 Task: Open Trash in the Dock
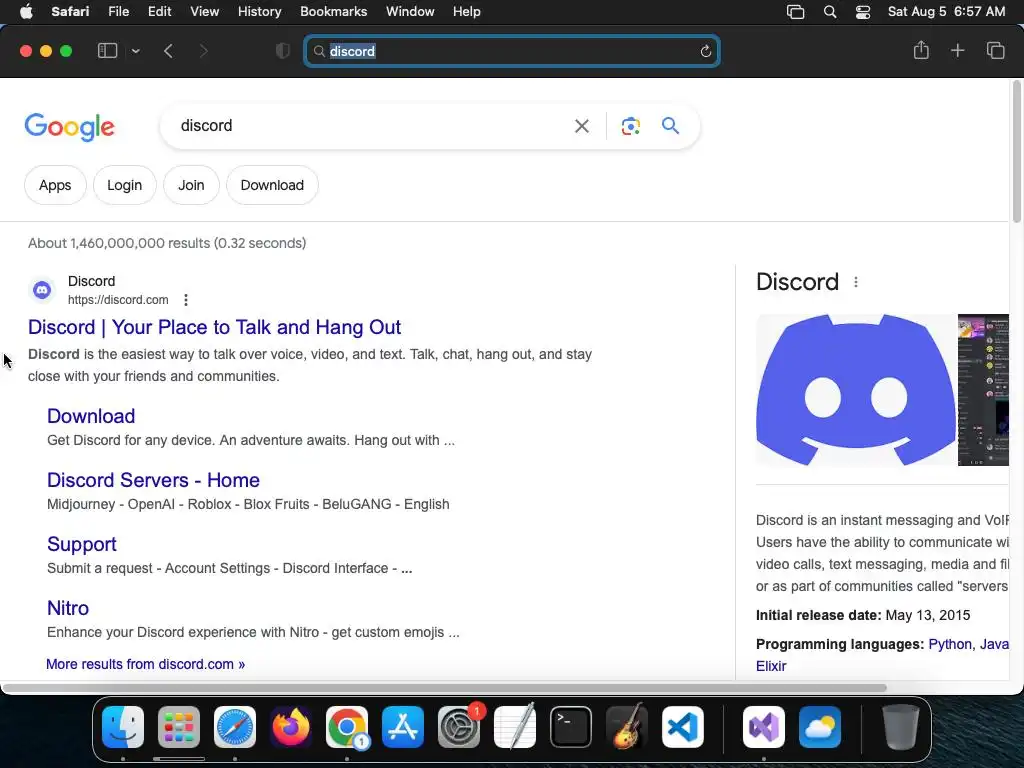coord(901,727)
